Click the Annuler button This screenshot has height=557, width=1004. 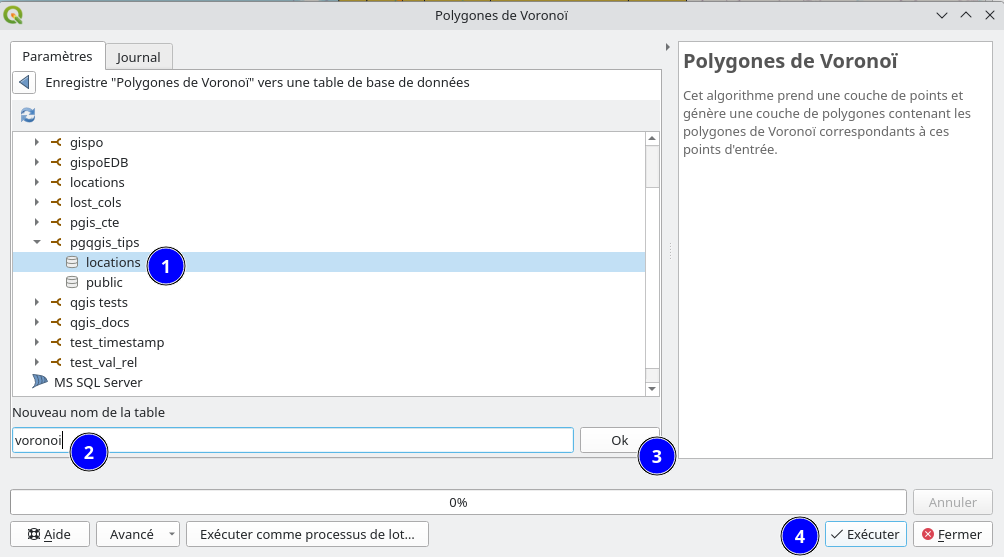pyautogui.click(x=953, y=503)
